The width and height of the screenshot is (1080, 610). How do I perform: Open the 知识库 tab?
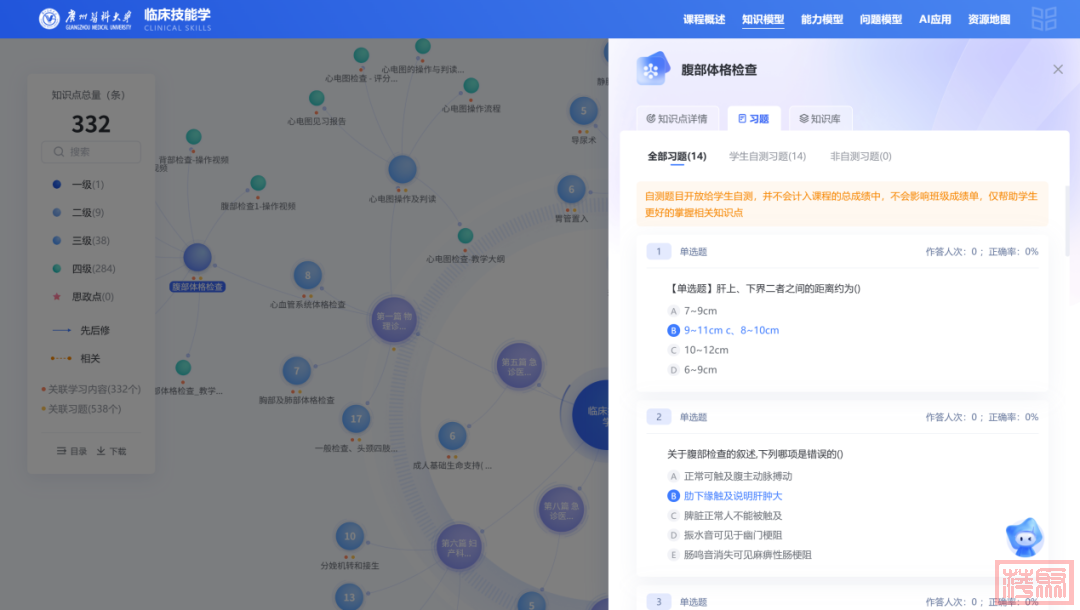(819, 119)
